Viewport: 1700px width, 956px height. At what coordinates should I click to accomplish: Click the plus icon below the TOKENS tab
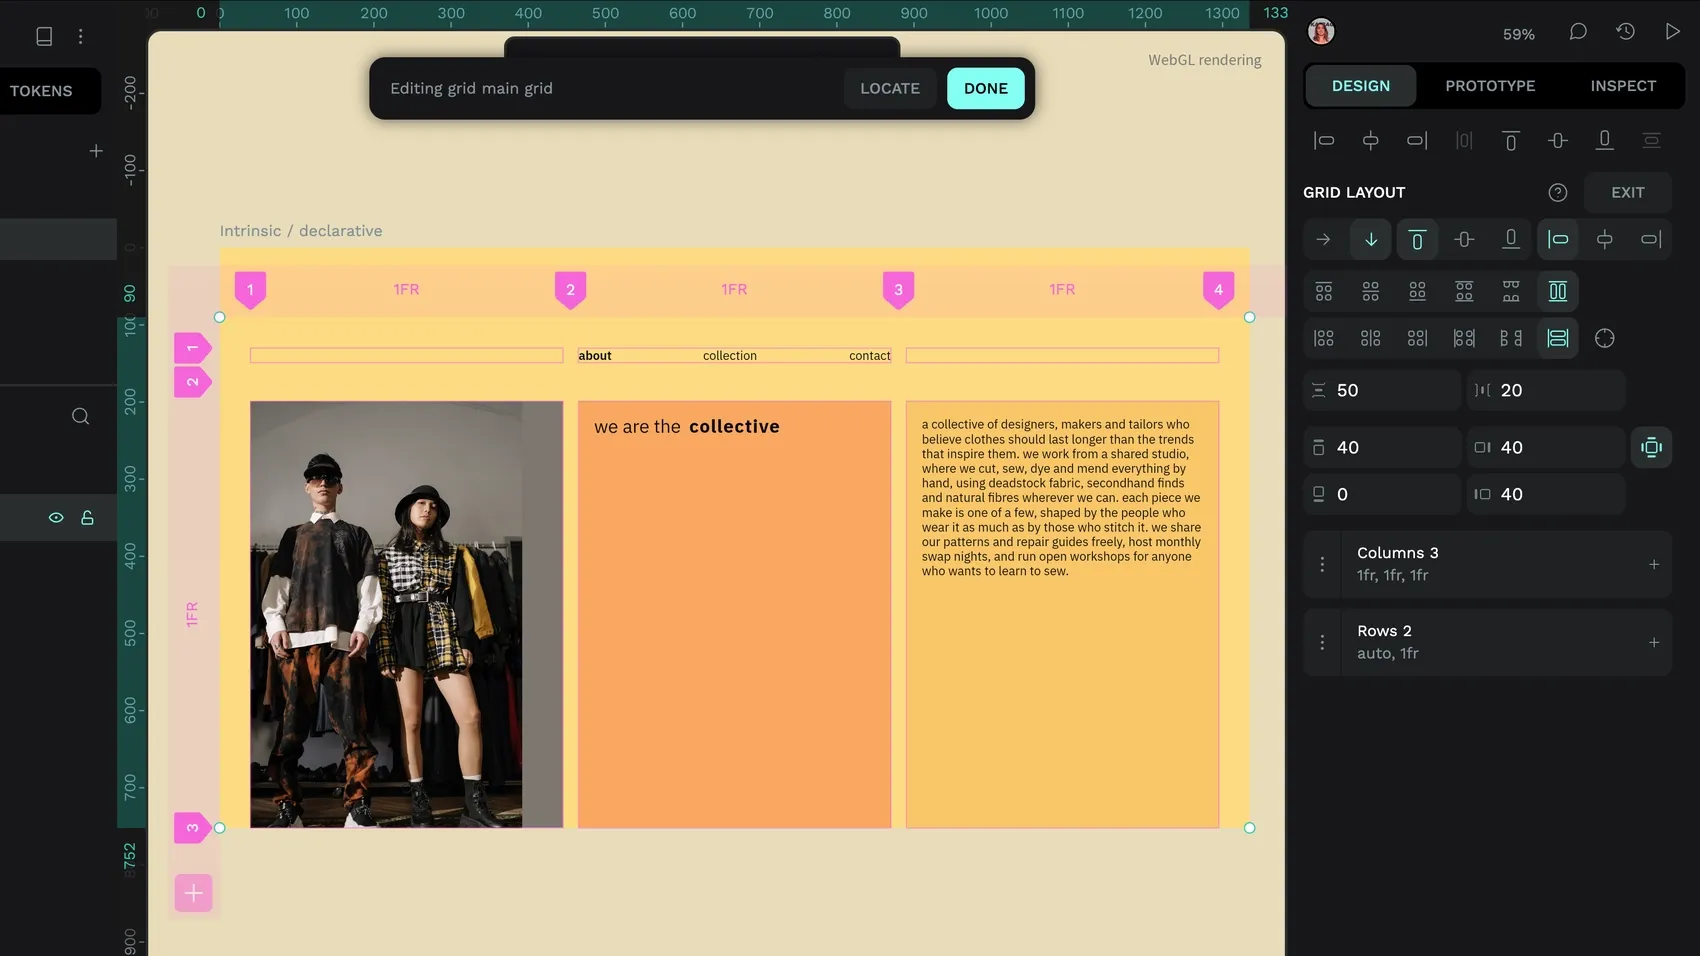point(96,151)
